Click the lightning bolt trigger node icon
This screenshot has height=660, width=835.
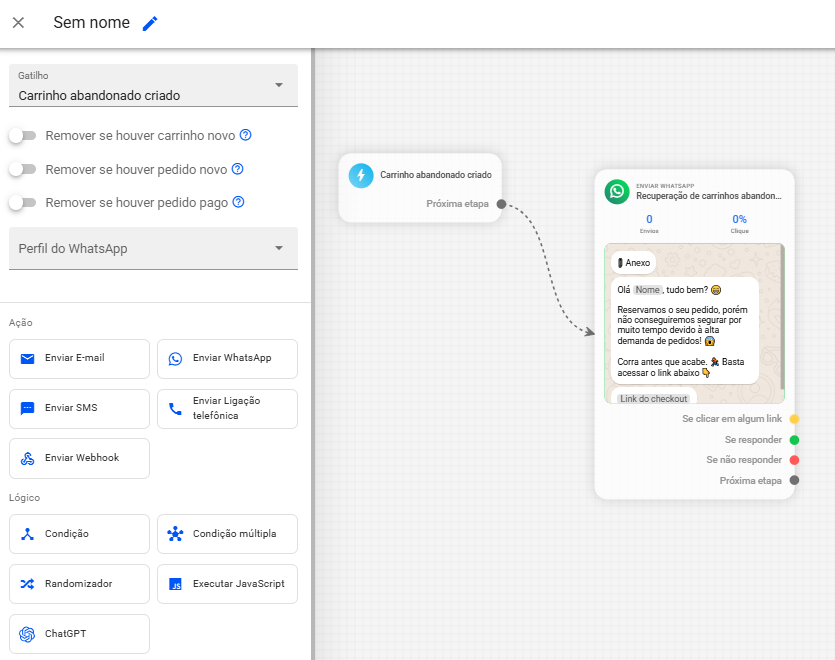click(x=360, y=175)
